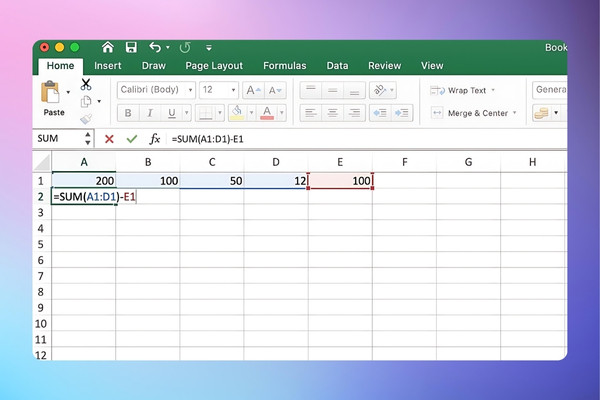Click the Select All corner triangle
This screenshot has width=600, height=400.
(x=42, y=162)
